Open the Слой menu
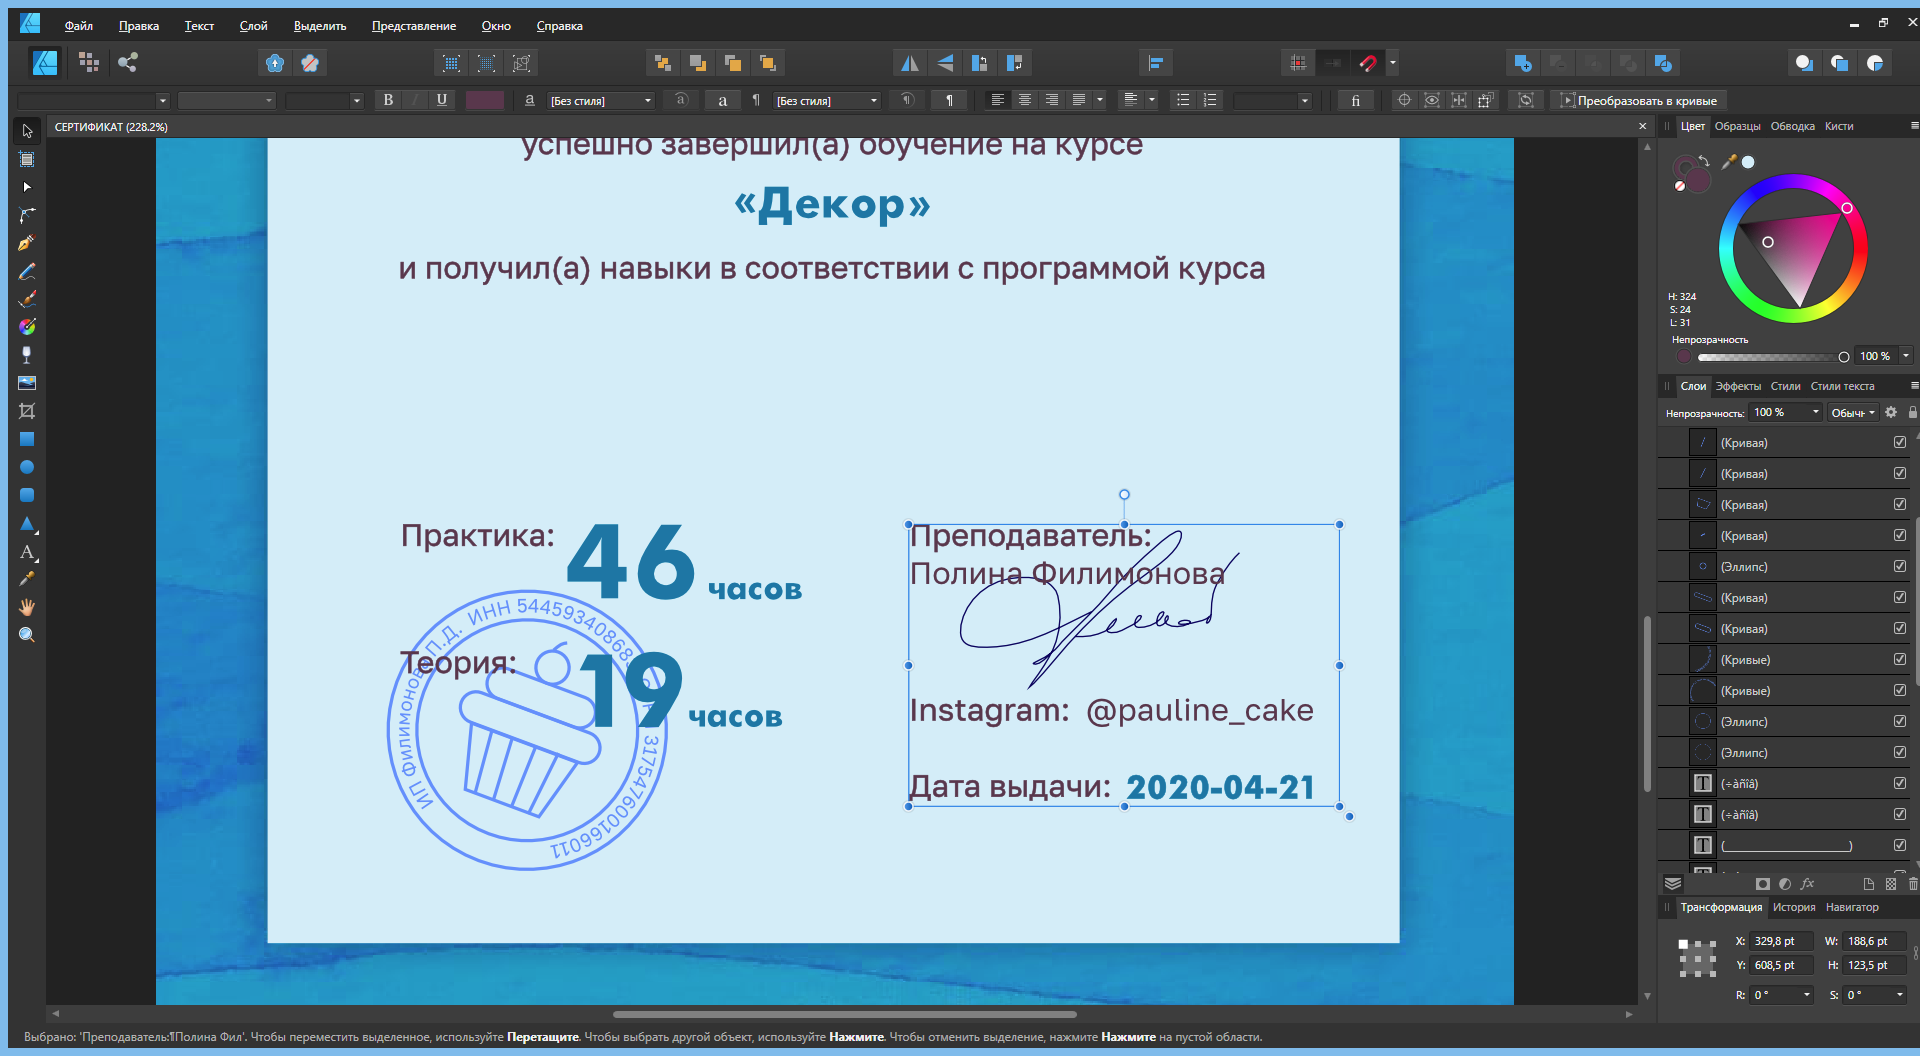 [253, 26]
